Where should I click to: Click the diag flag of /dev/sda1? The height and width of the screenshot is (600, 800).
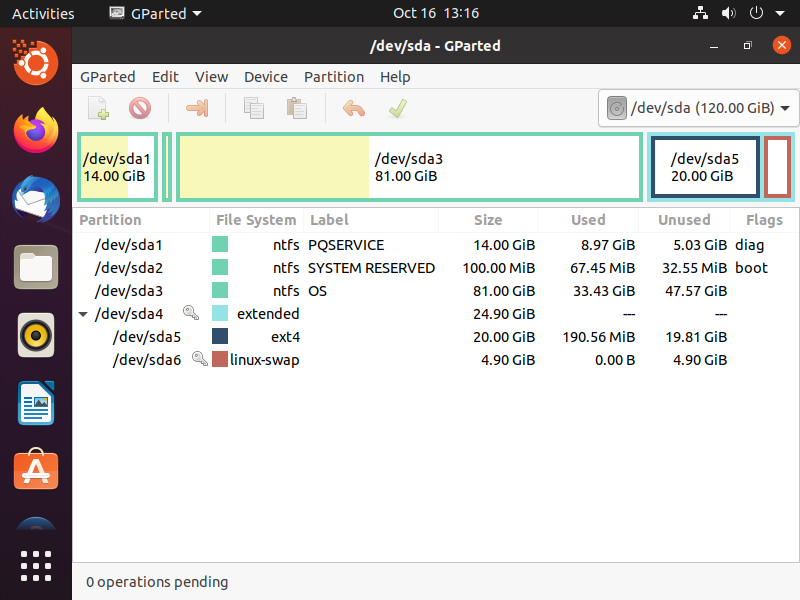click(749, 245)
